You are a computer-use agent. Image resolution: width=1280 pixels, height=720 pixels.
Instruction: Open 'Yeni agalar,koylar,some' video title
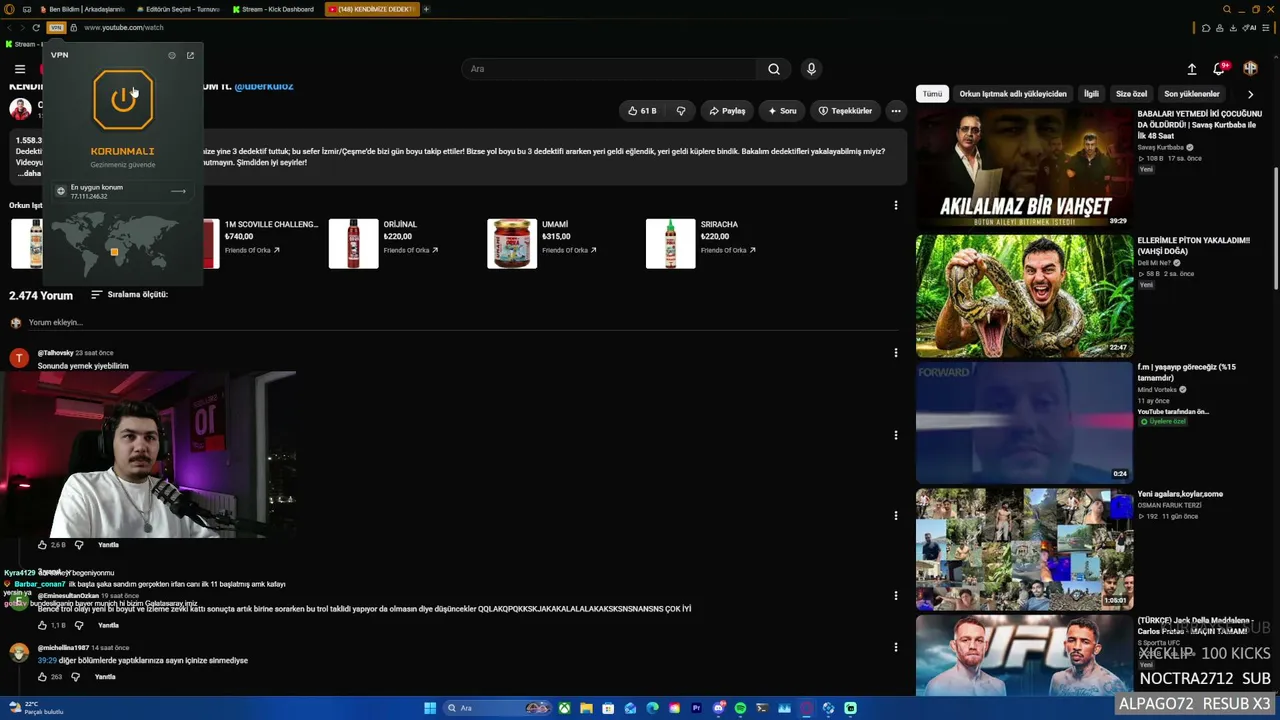(x=1180, y=494)
